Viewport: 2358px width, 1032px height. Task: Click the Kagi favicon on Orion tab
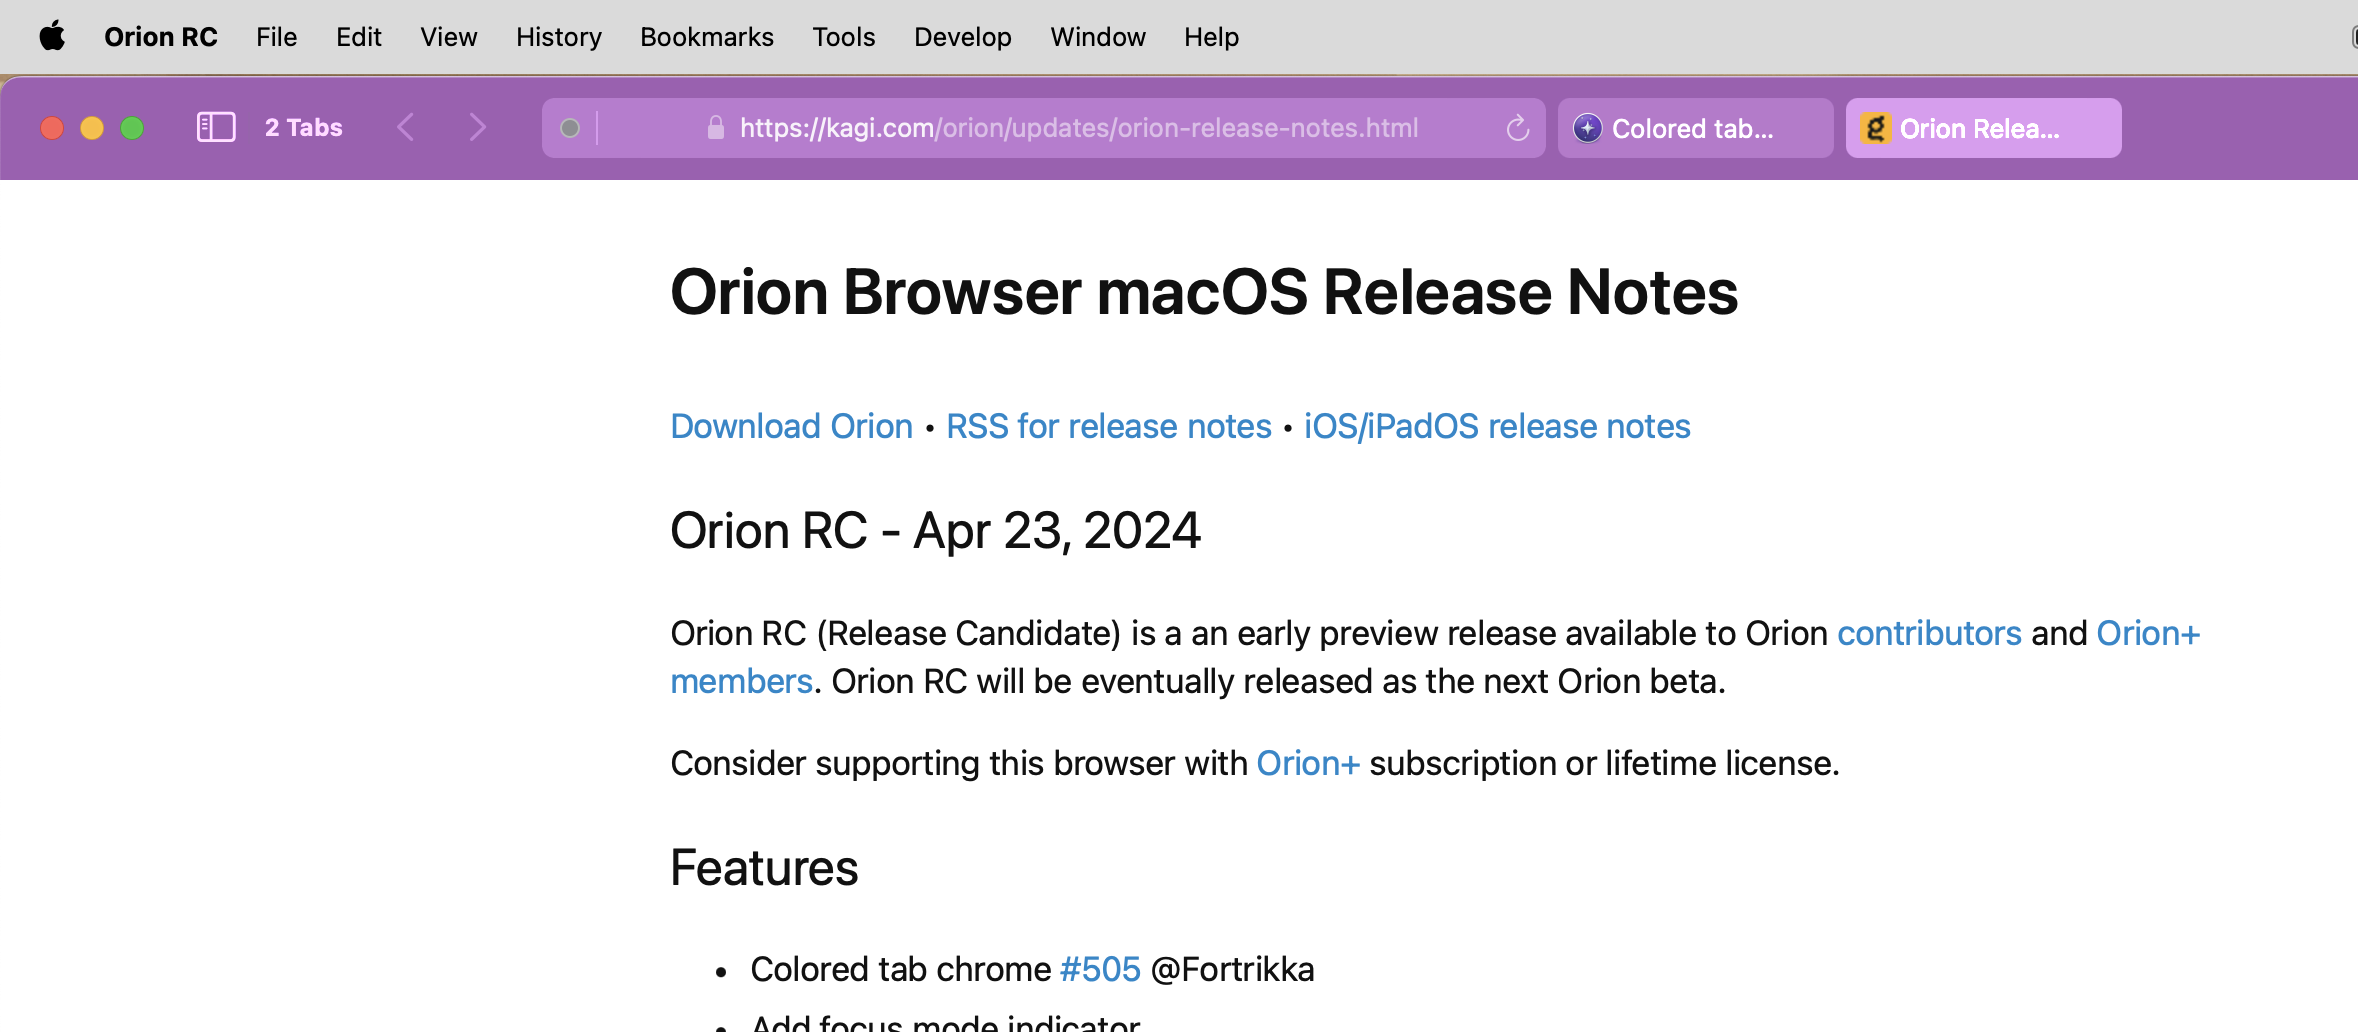coord(1875,128)
